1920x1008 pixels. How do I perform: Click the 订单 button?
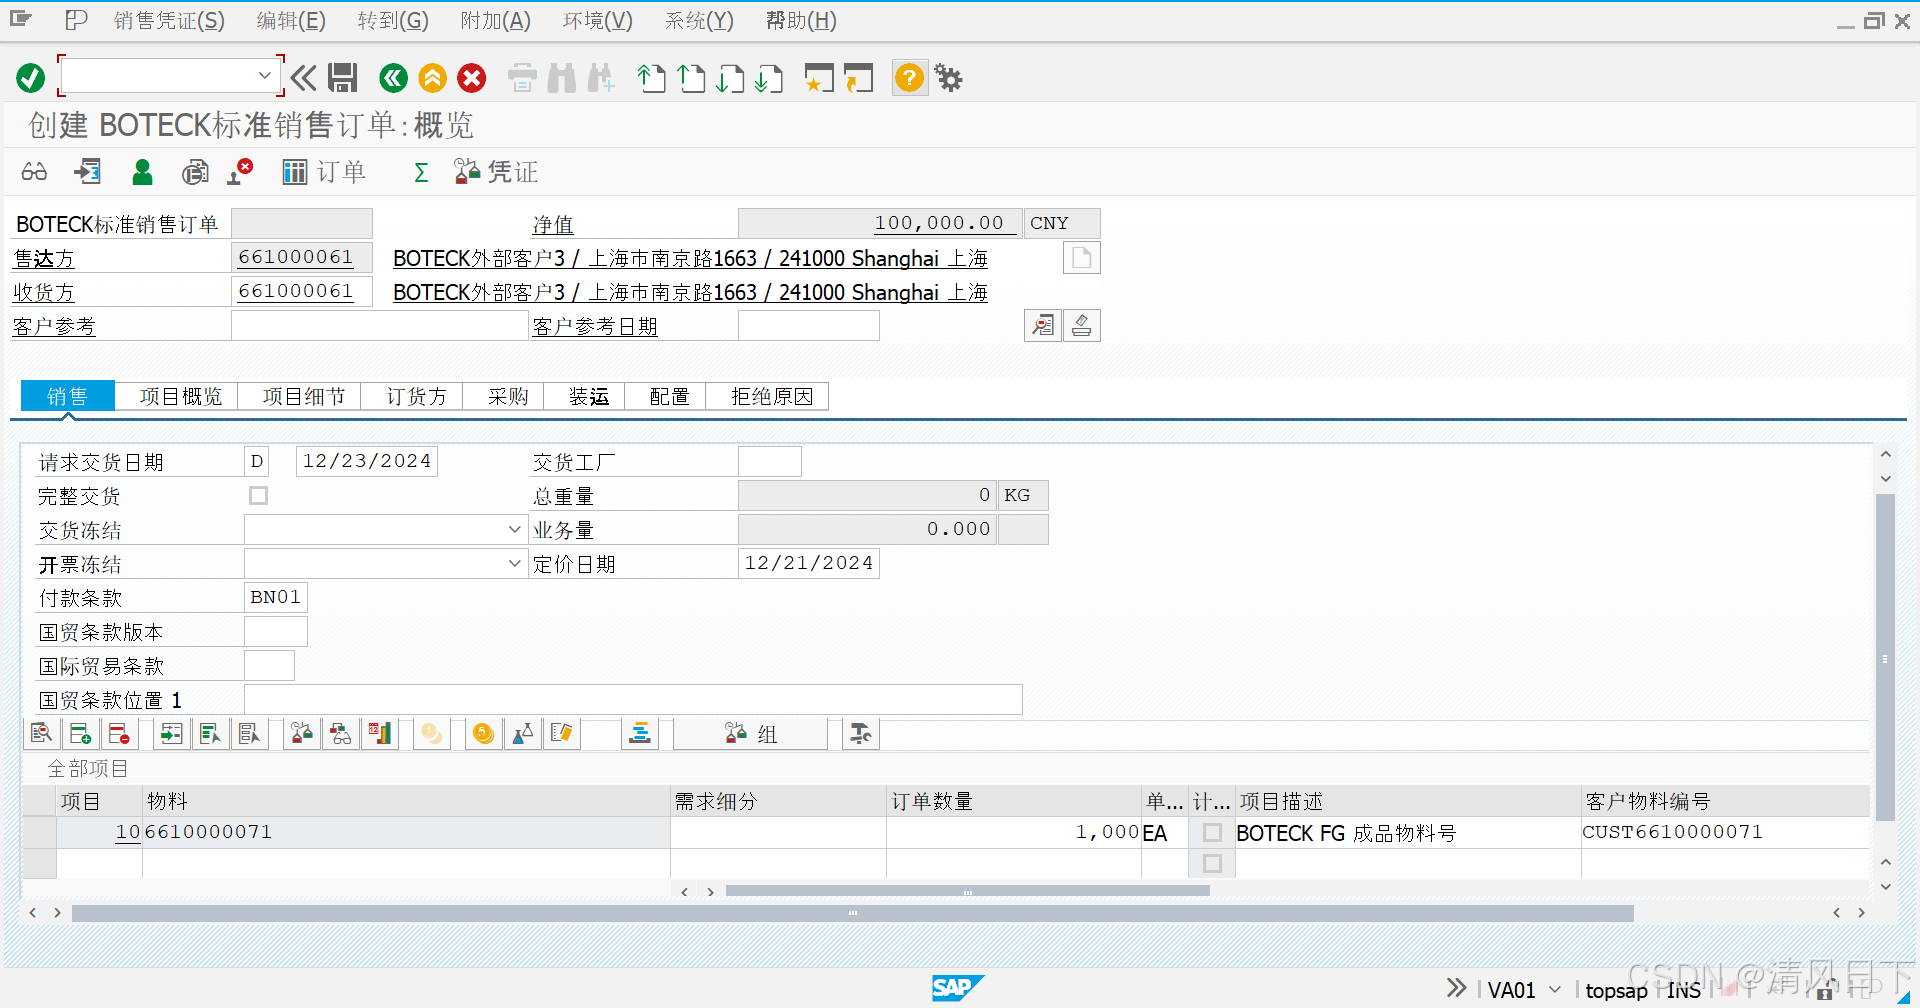(x=324, y=172)
